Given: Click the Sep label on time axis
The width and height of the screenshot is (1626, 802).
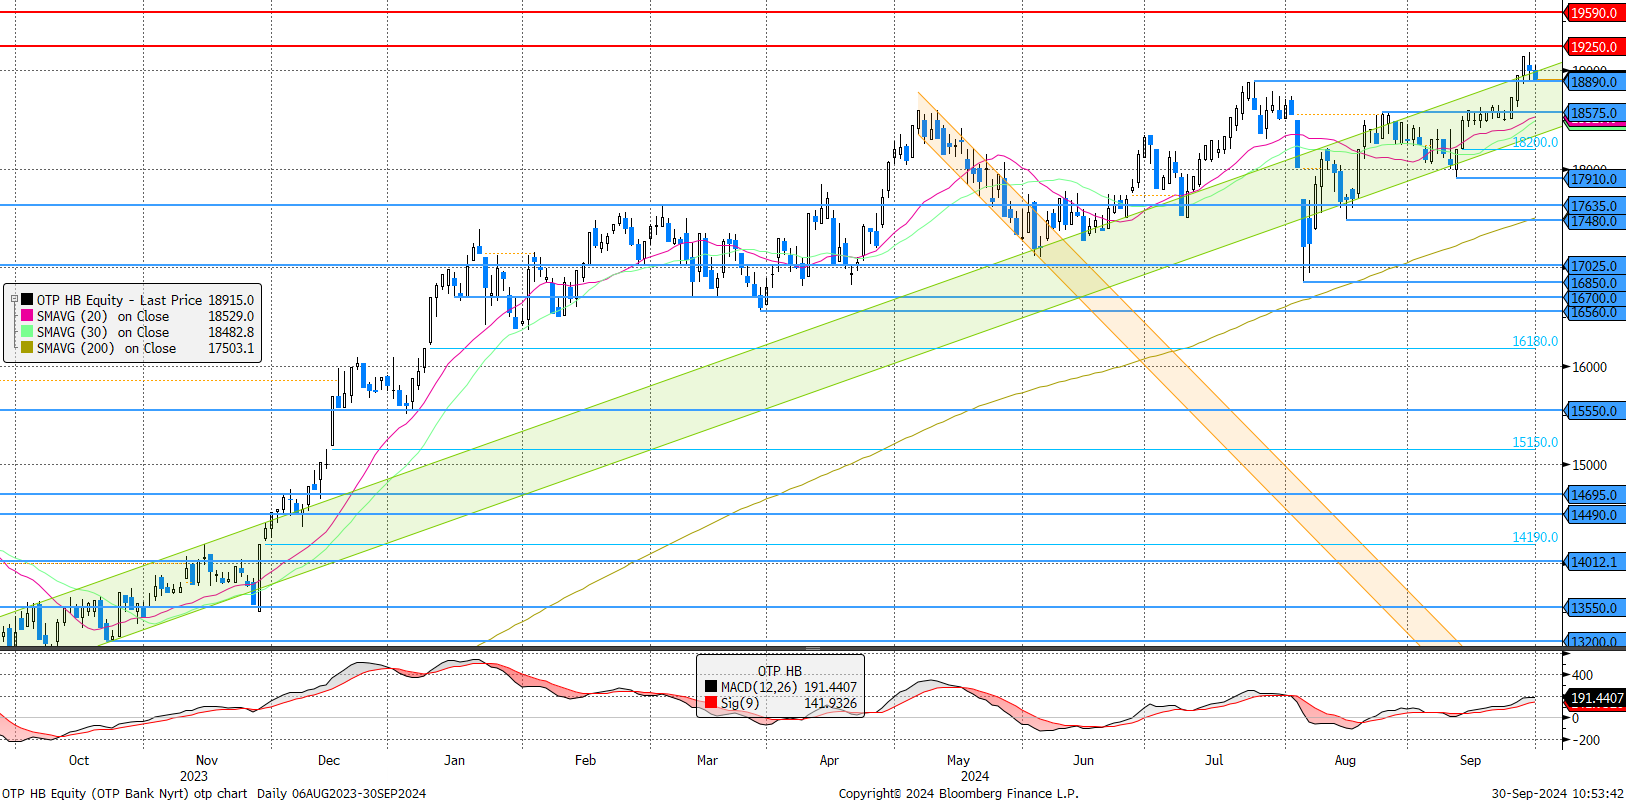Looking at the screenshot, I should click(1470, 760).
